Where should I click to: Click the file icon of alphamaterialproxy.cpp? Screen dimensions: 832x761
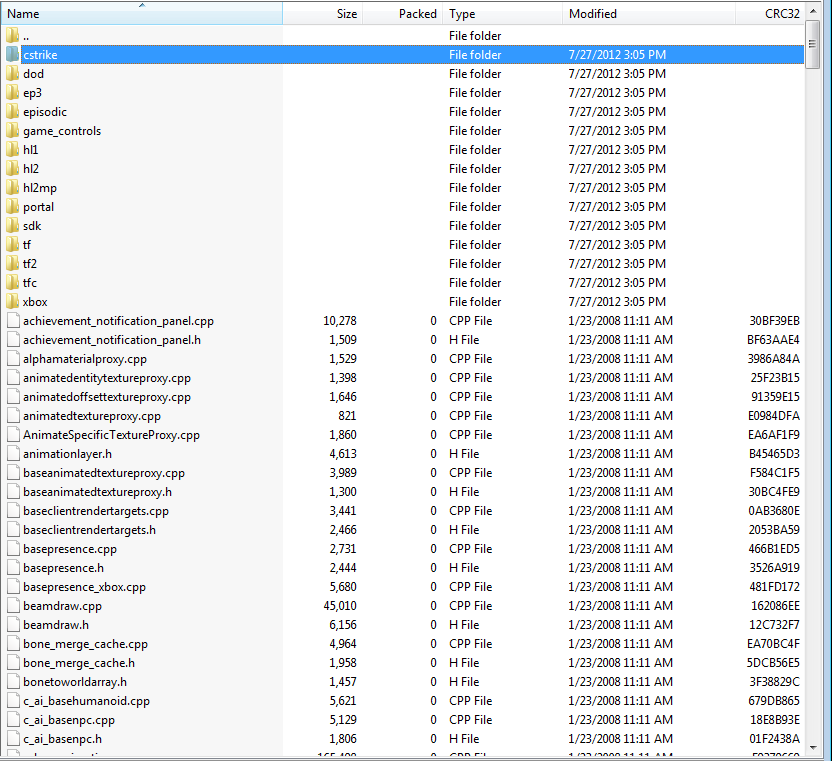point(13,359)
